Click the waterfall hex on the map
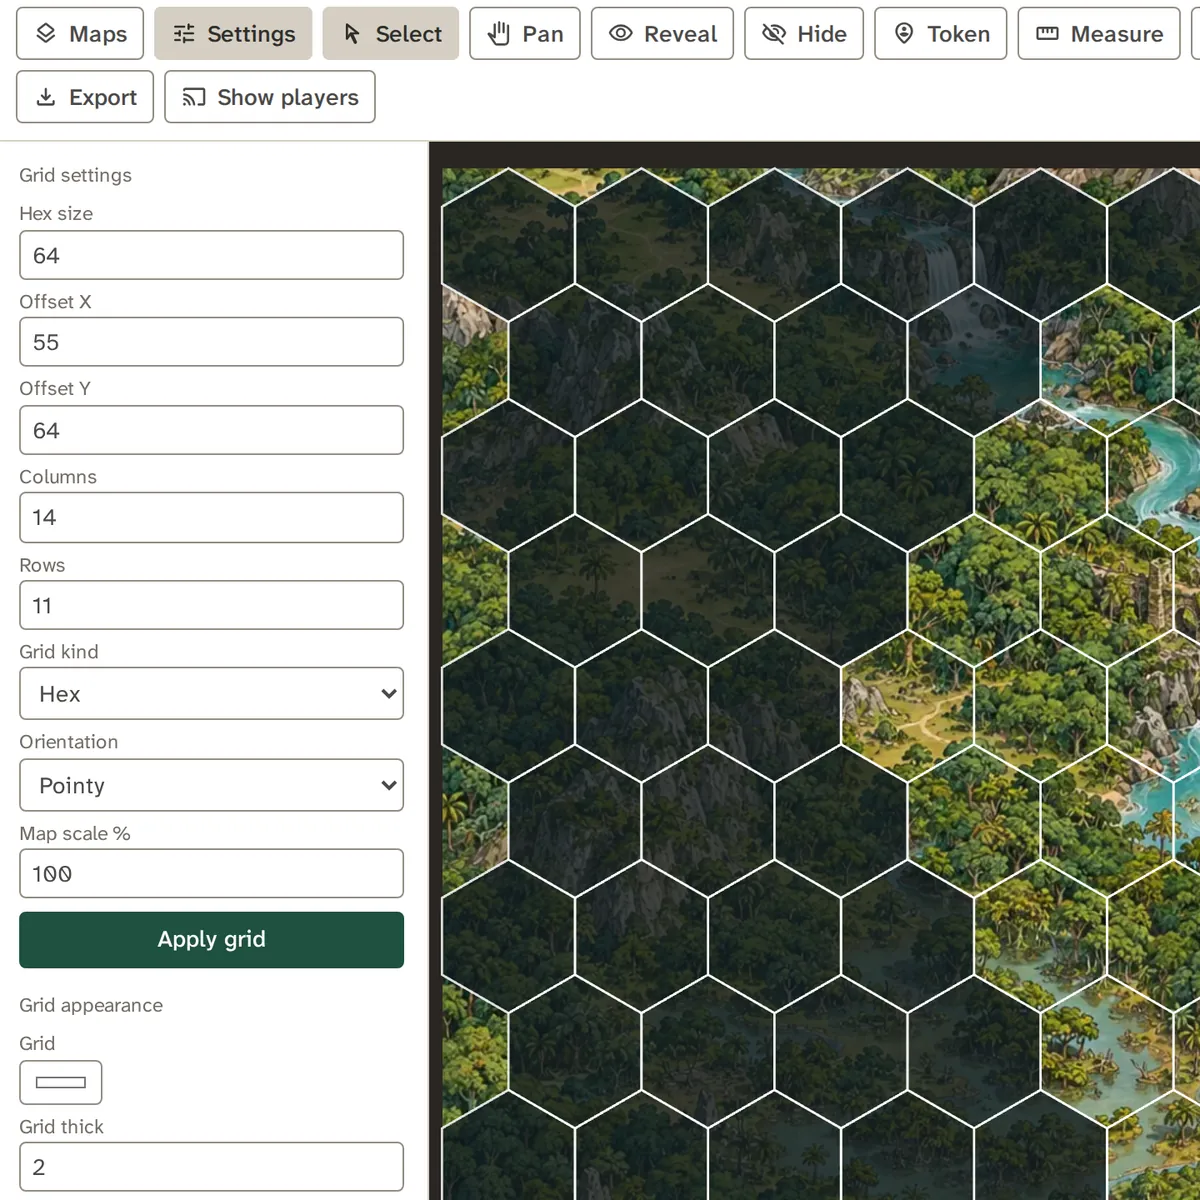Image resolution: width=1200 pixels, height=1200 pixels. pyautogui.click(x=908, y=244)
